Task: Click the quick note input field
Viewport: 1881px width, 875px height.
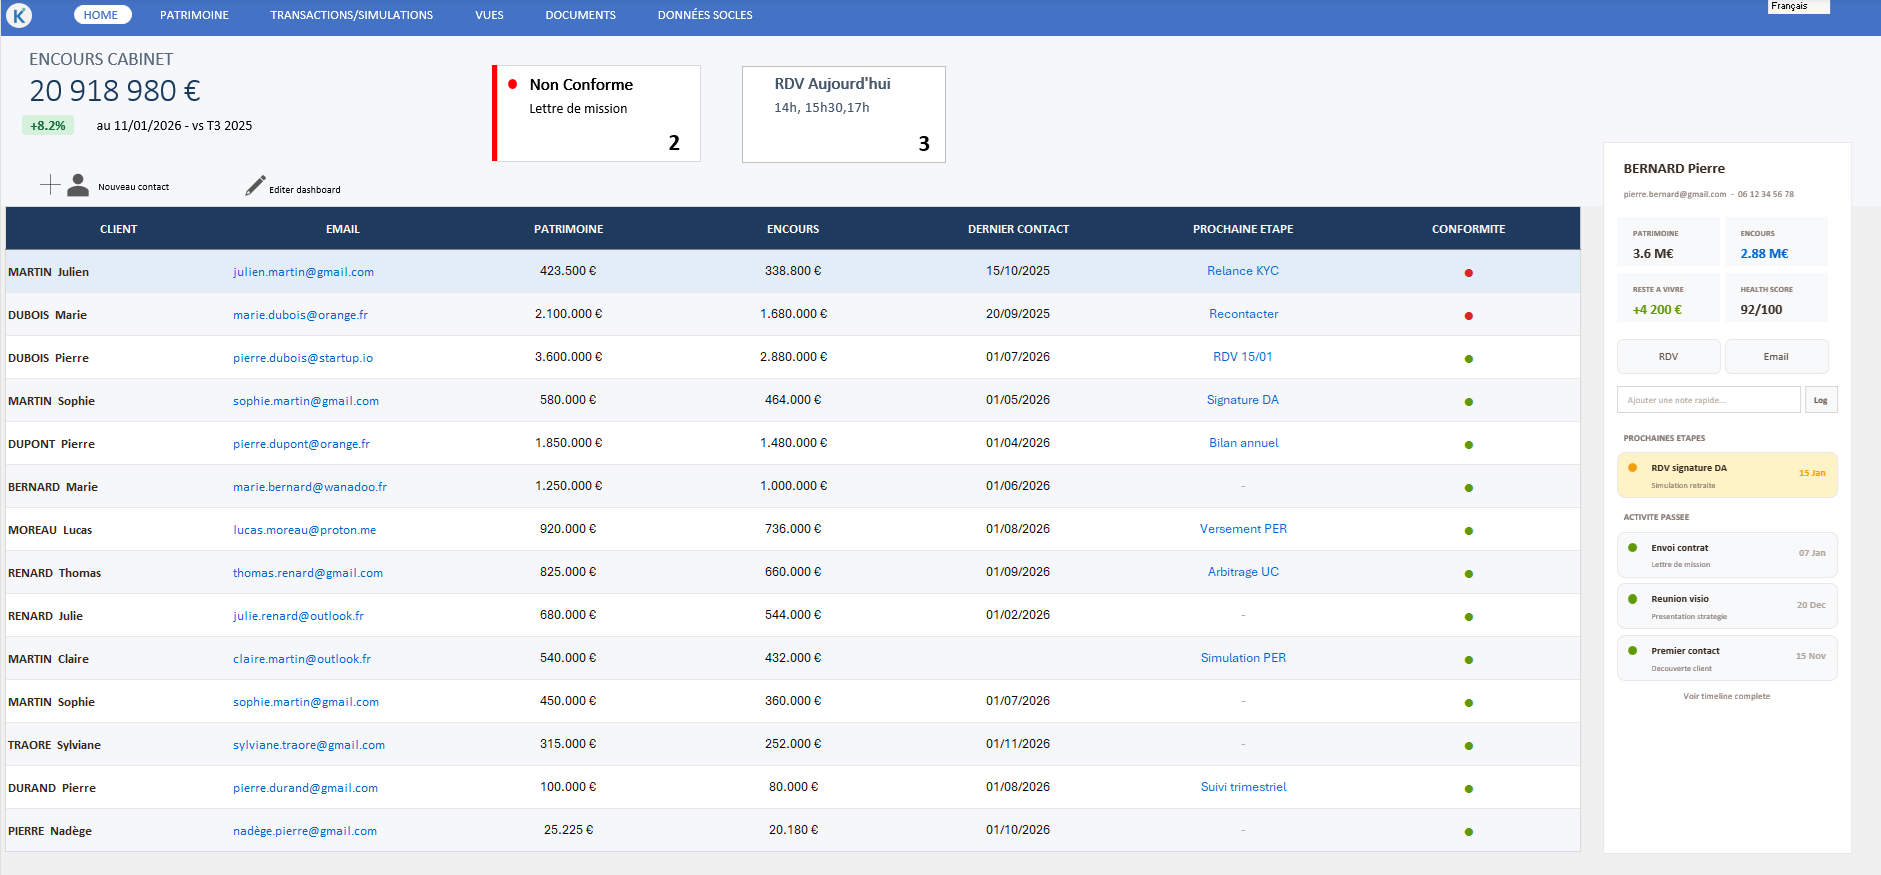Action: pos(1708,400)
